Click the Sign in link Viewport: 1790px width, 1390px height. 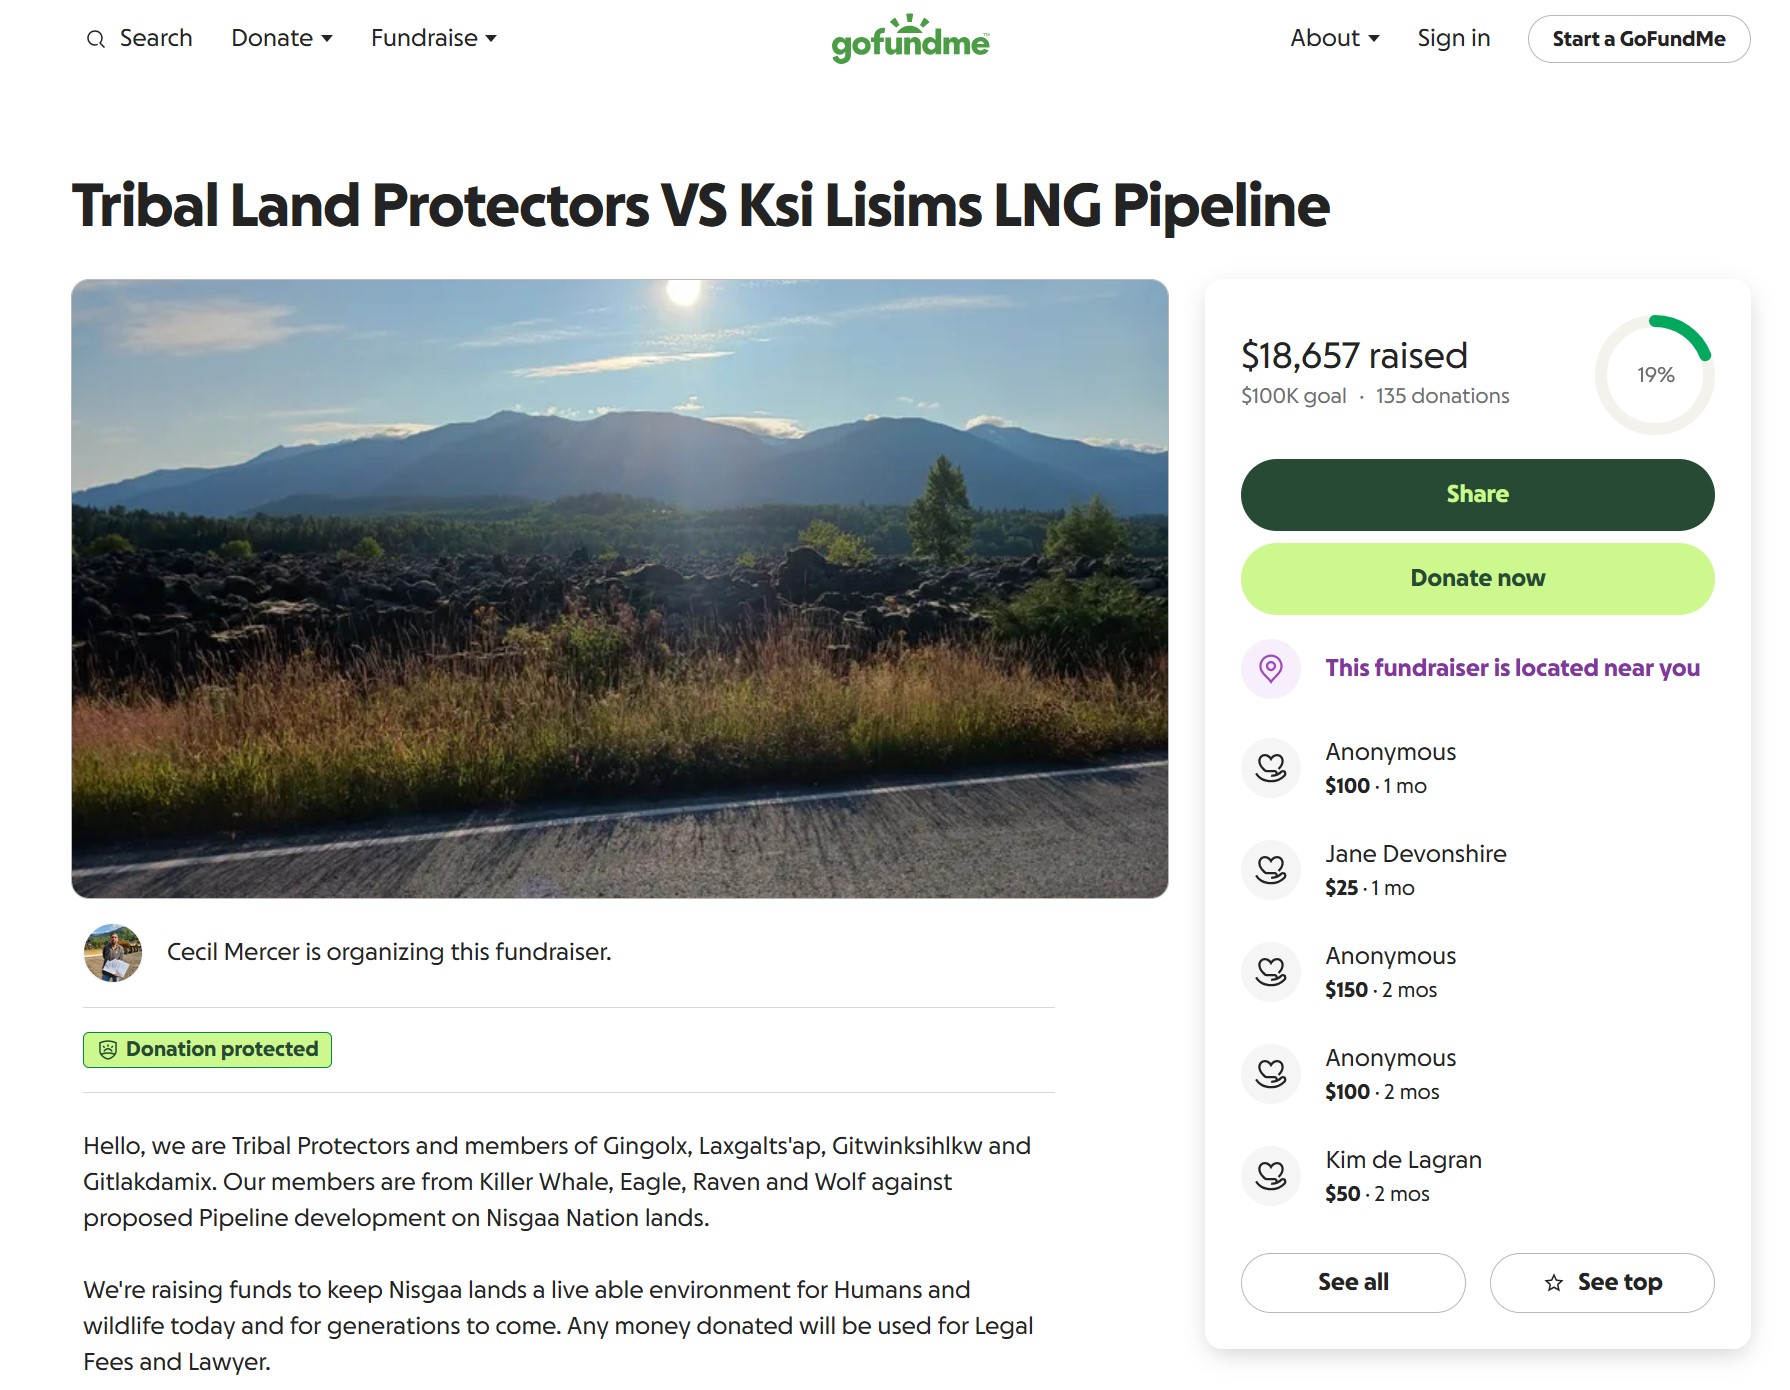[x=1454, y=39]
